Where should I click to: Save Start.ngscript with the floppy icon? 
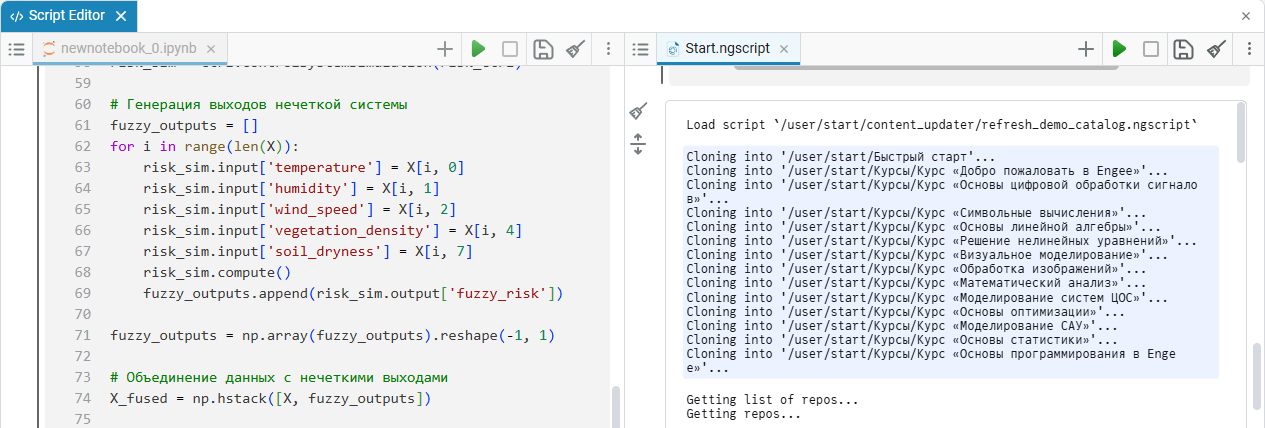[1183, 48]
